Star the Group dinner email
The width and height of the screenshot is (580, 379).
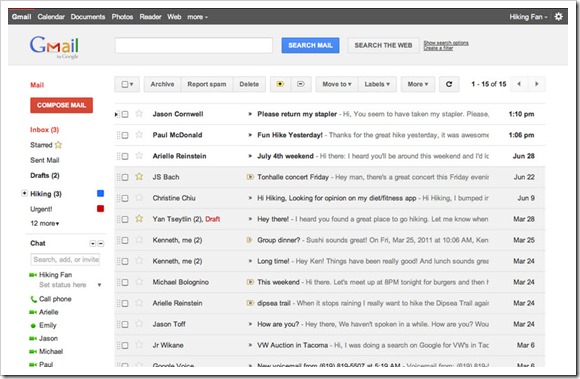[139, 240]
